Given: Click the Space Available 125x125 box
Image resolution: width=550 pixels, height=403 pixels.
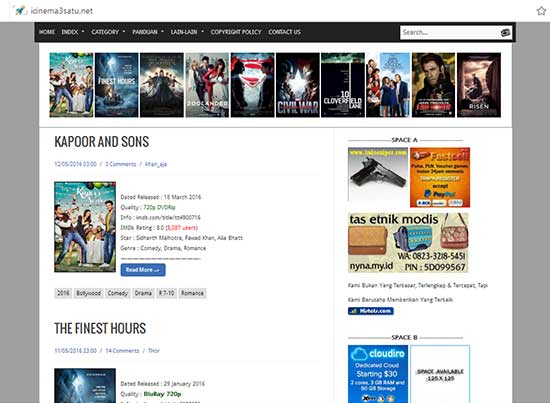Looking at the screenshot, I should click(440, 374).
